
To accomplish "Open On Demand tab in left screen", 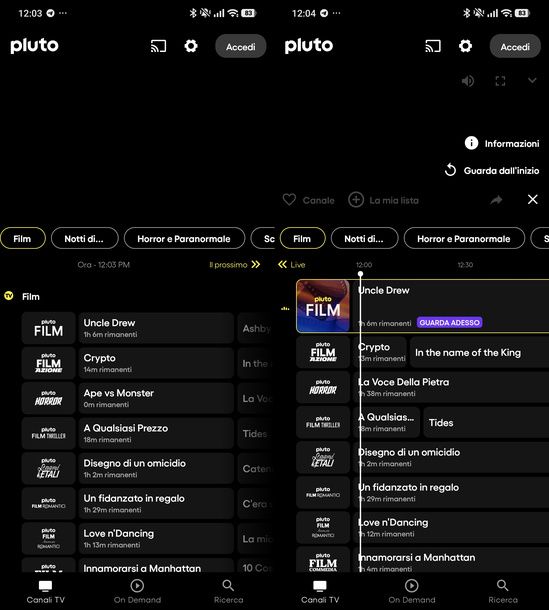I will click(137, 592).
